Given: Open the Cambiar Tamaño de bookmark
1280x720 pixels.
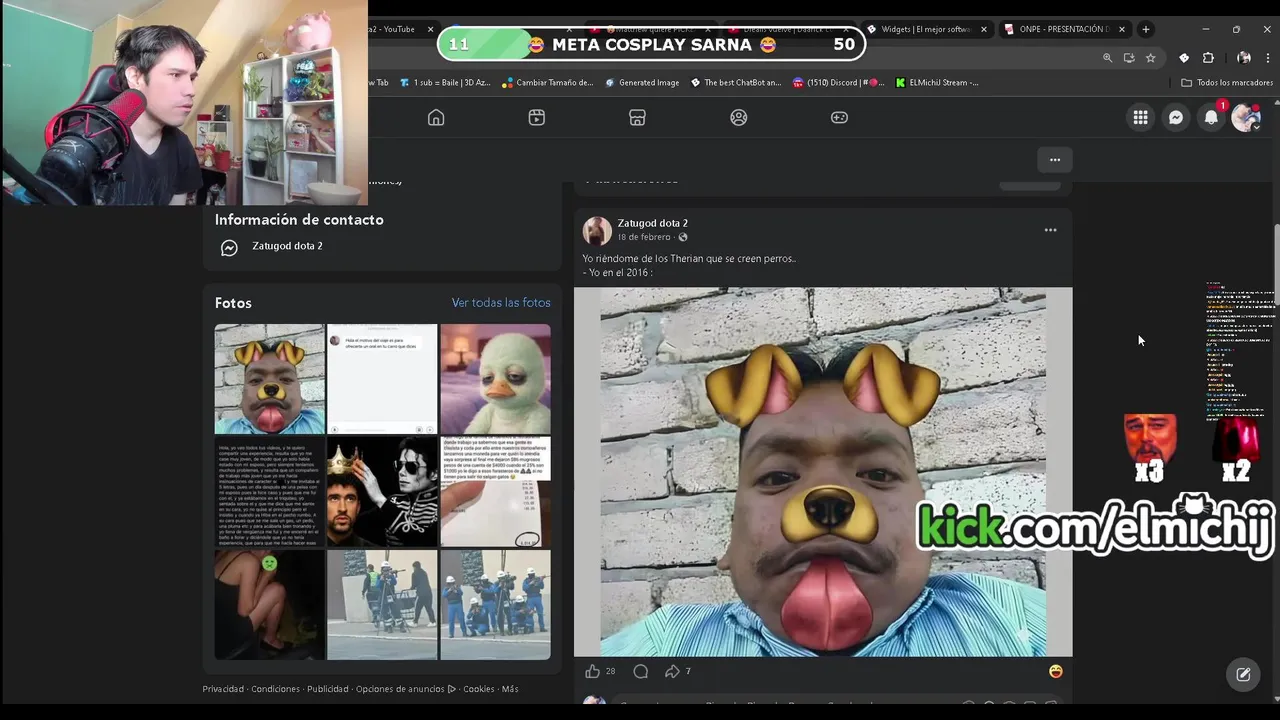Looking at the screenshot, I should (x=548, y=83).
